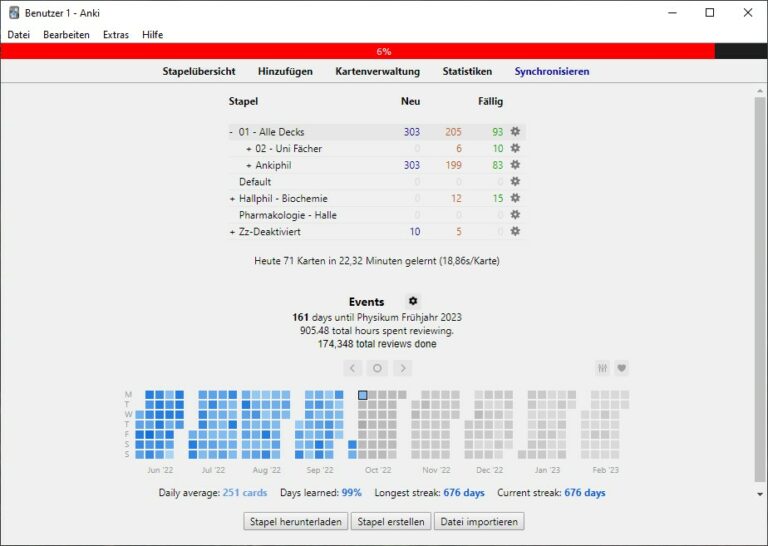This screenshot has width=768, height=546.
Task: Expand the Ankiphil subdeck
Action: click(x=249, y=166)
